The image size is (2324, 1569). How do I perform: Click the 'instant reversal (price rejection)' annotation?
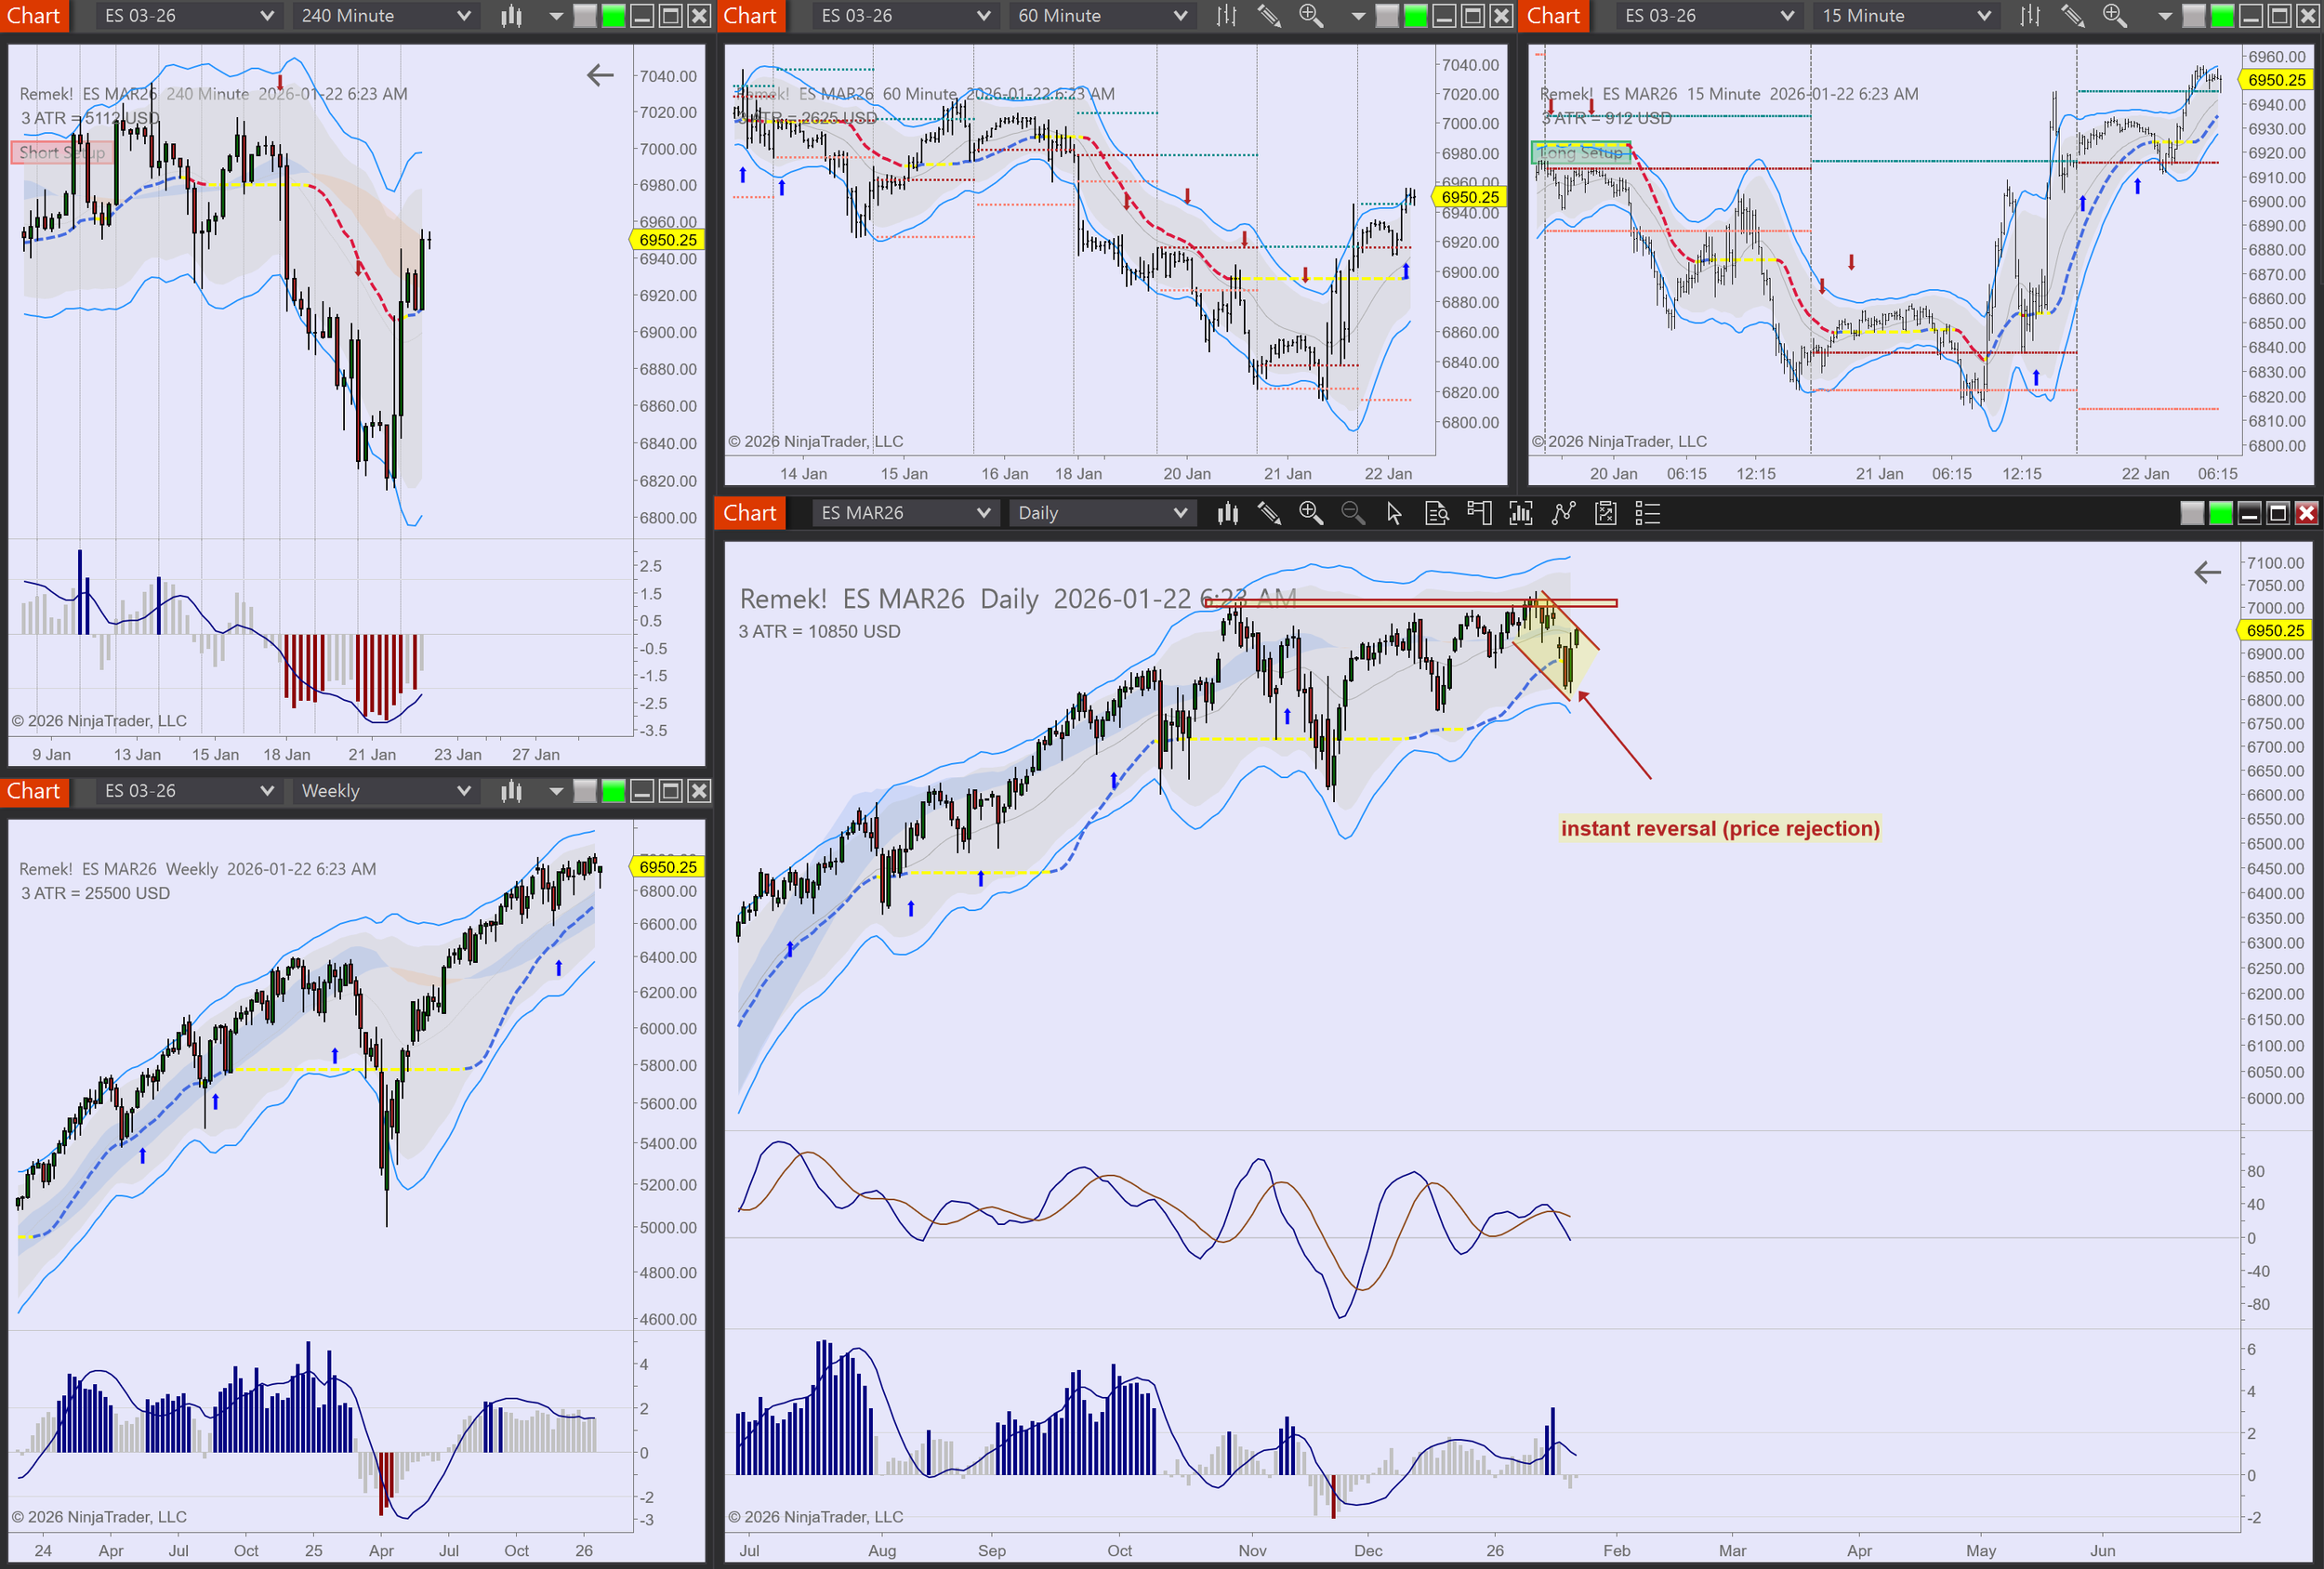tap(1720, 828)
